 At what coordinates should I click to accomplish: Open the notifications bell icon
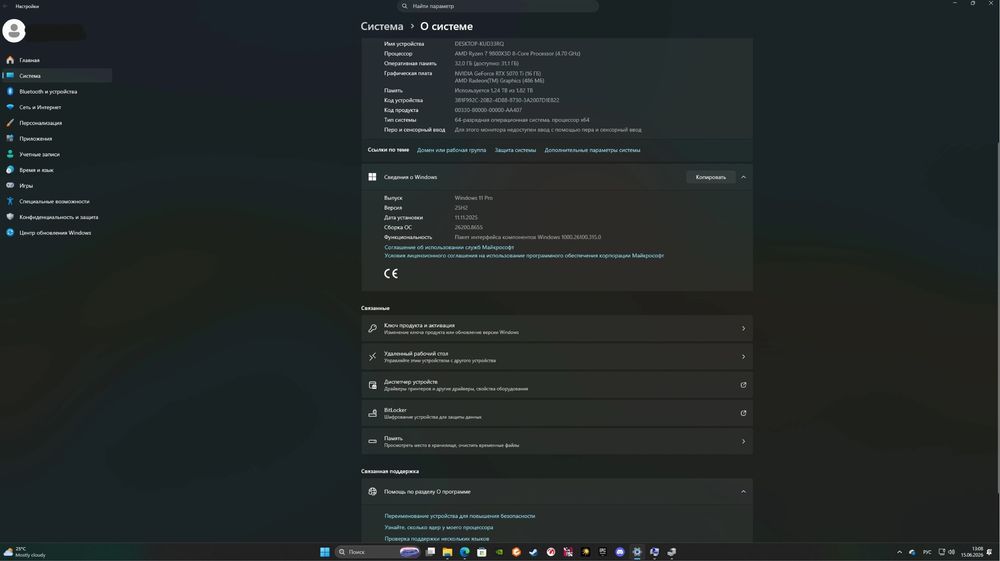pos(990,552)
